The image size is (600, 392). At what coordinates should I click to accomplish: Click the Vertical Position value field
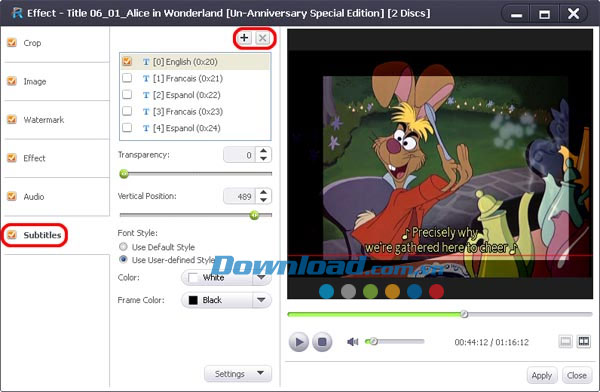point(241,196)
